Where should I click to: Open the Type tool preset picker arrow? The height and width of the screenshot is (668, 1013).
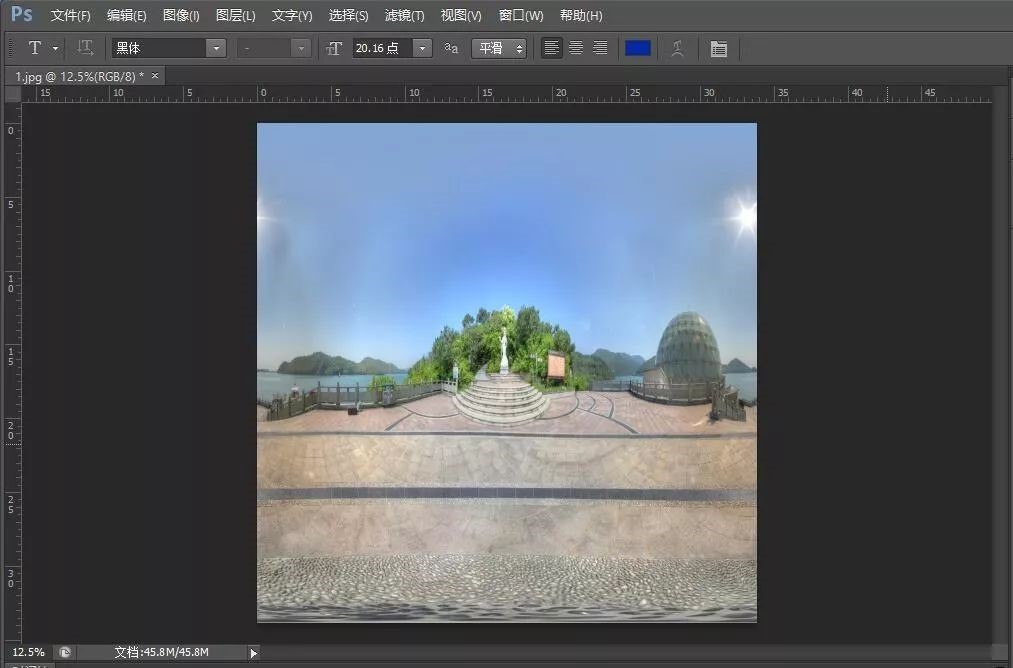tap(56, 48)
